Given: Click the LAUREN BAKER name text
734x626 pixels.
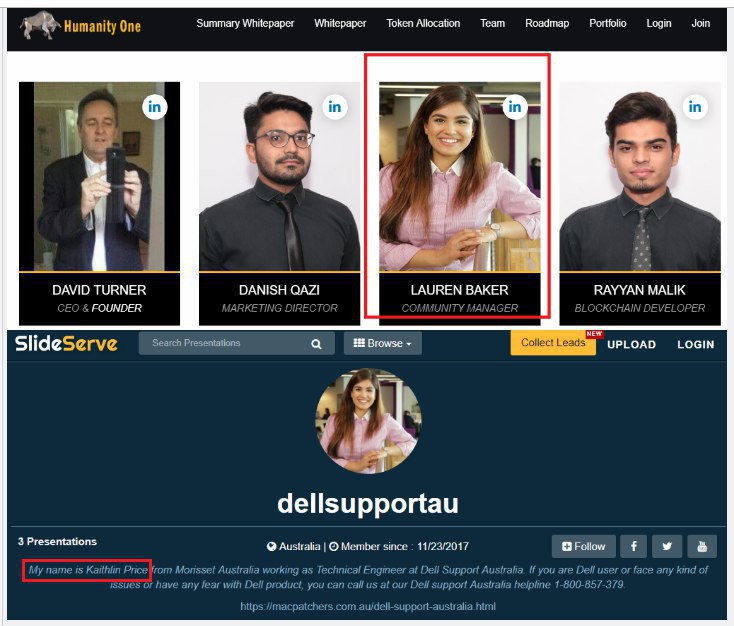Looking at the screenshot, I should click(x=460, y=290).
